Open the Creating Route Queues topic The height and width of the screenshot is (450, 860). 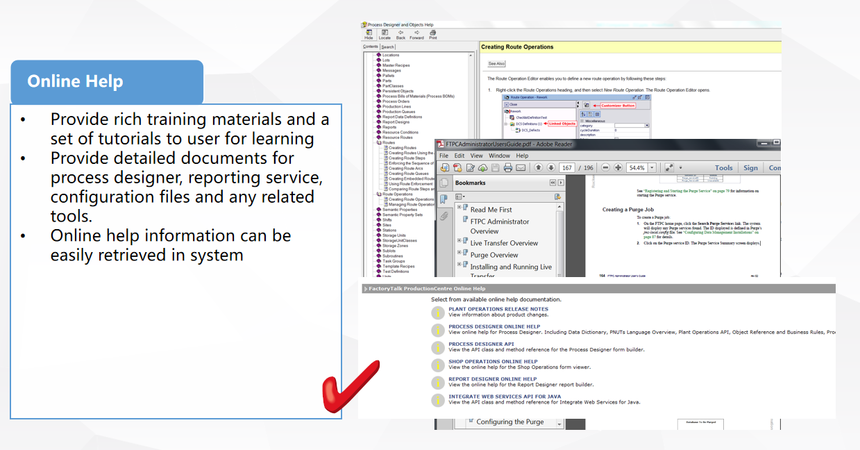point(409,173)
